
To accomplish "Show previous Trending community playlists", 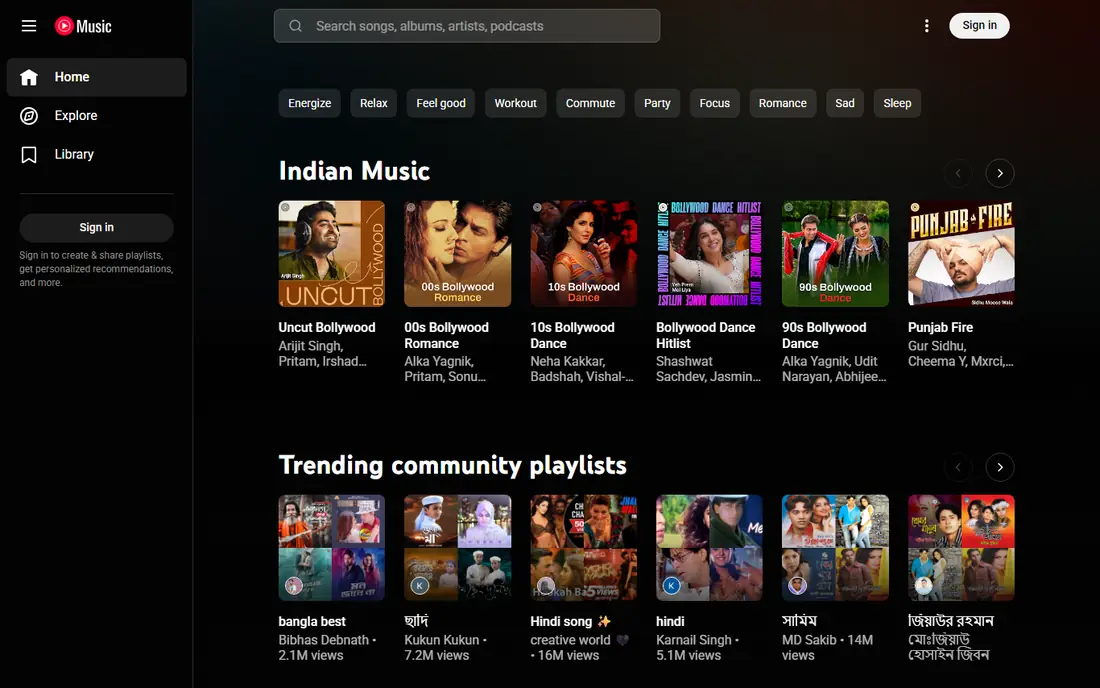I will [958, 467].
